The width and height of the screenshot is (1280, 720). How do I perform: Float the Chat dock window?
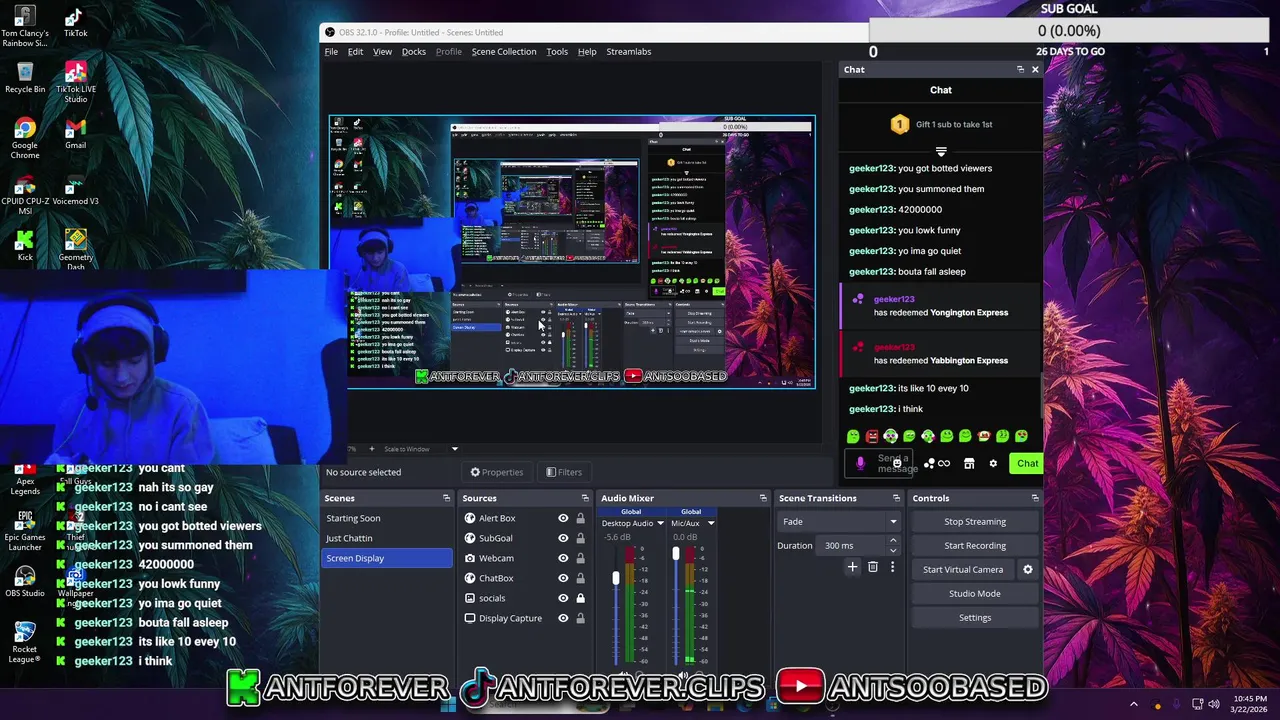tap(1020, 69)
